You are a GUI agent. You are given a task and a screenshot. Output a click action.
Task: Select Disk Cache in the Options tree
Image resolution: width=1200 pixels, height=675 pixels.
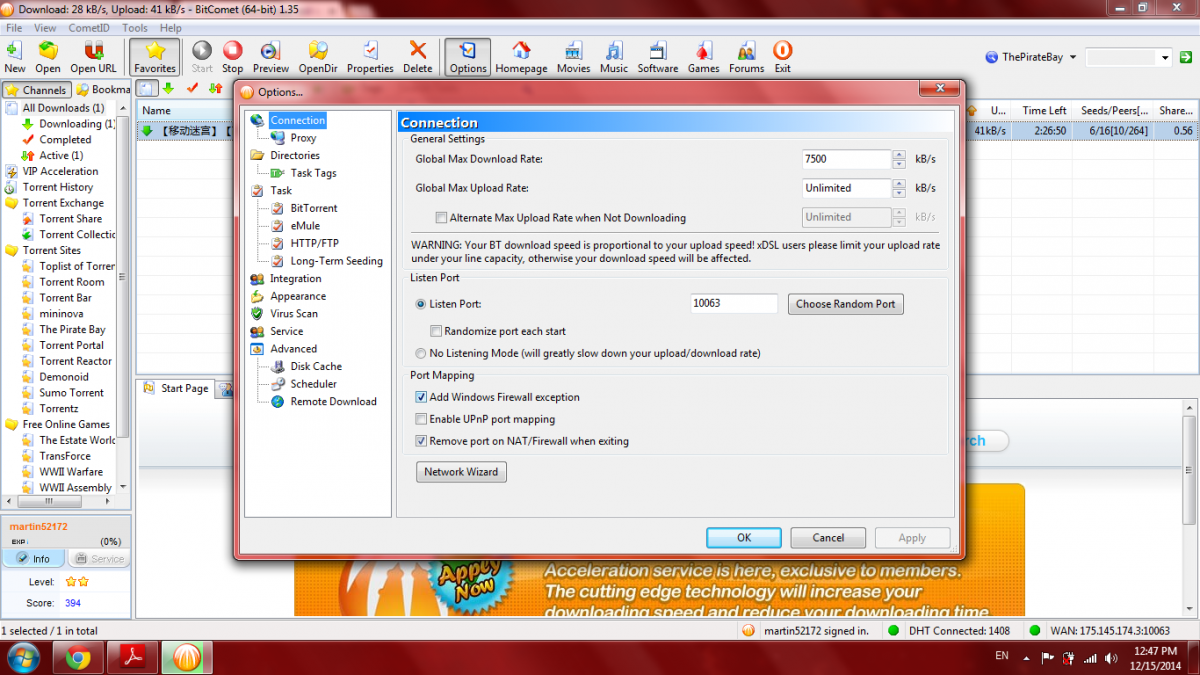pos(316,366)
